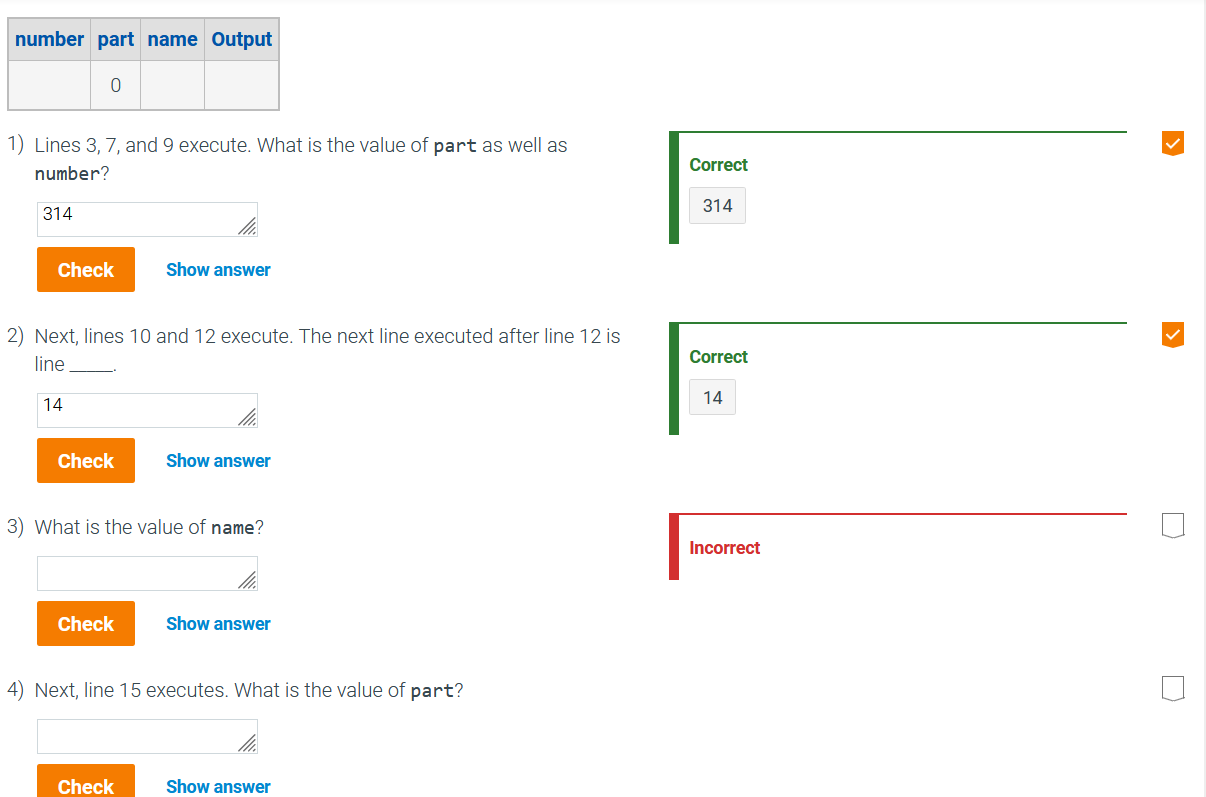Click the correct answer chip showing 314

(x=717, y=205)
